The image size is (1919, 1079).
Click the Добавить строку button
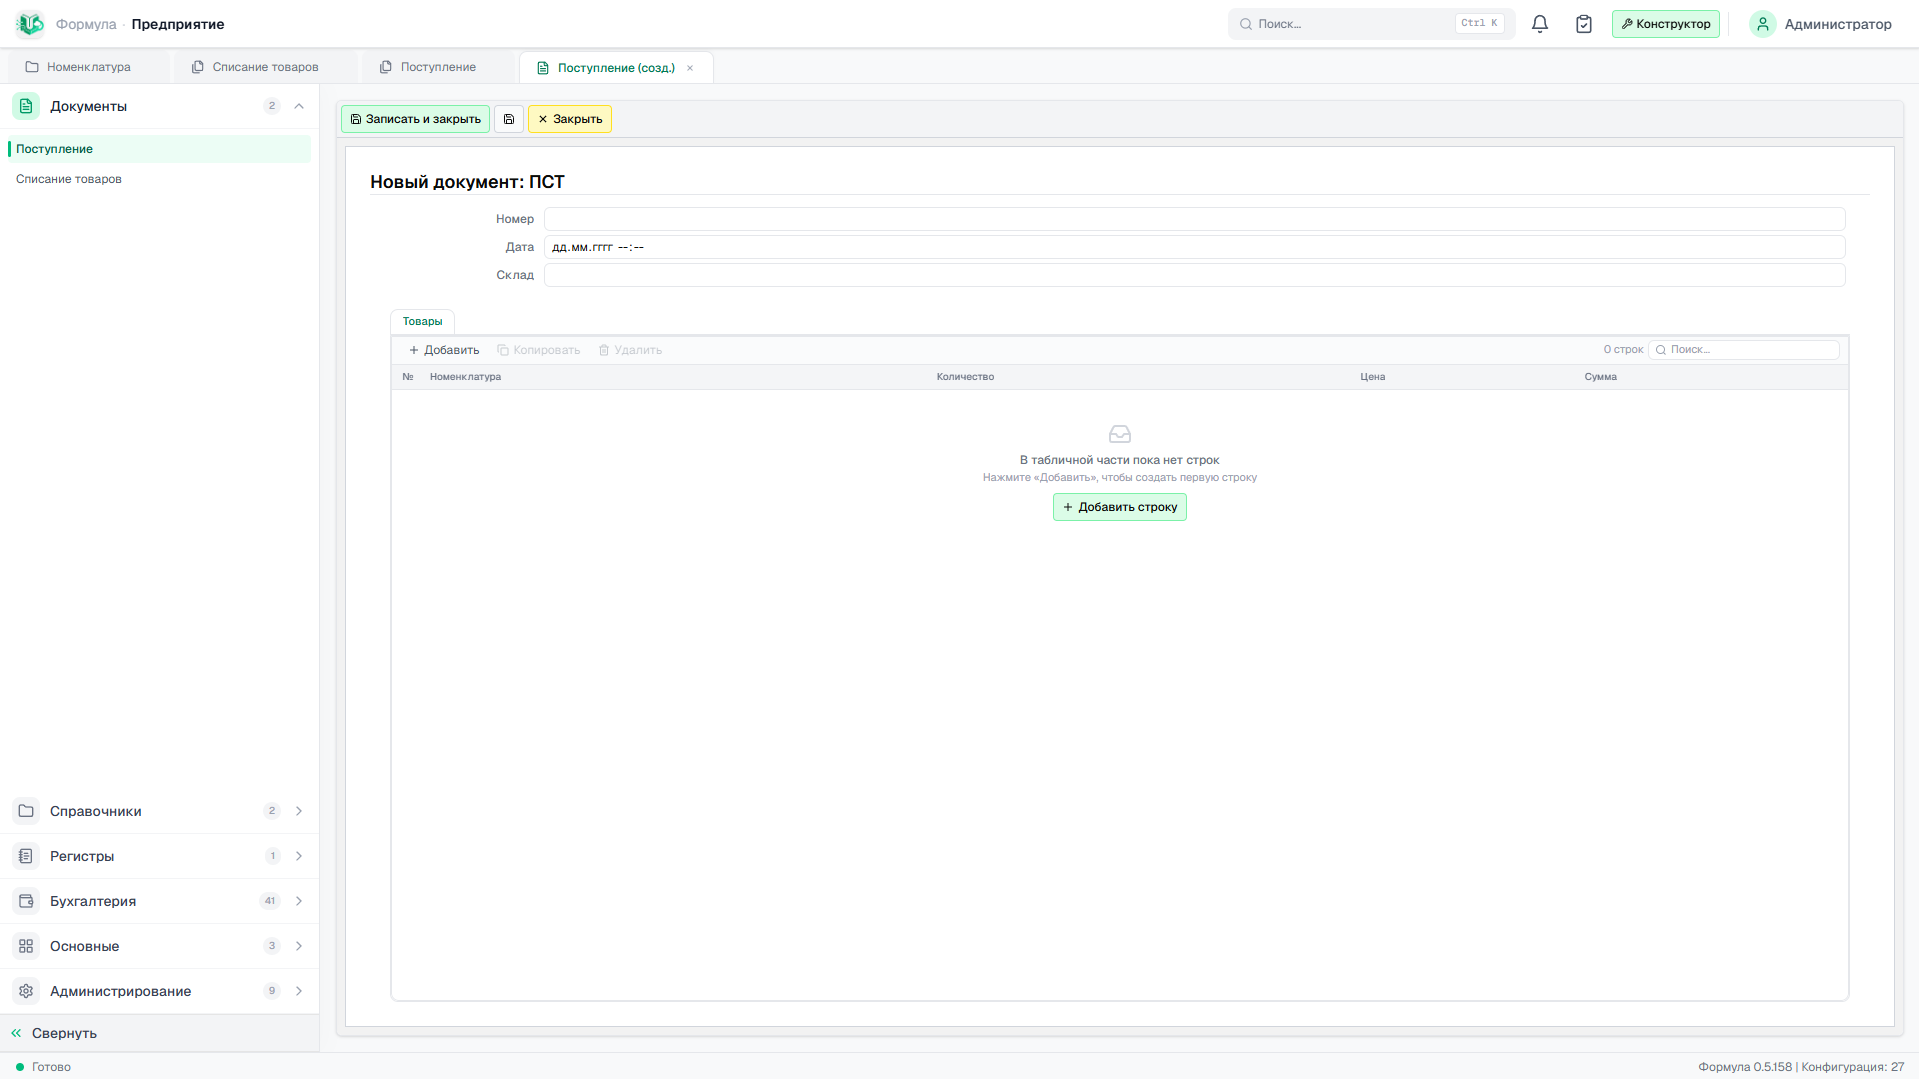tap(1120, 507)
